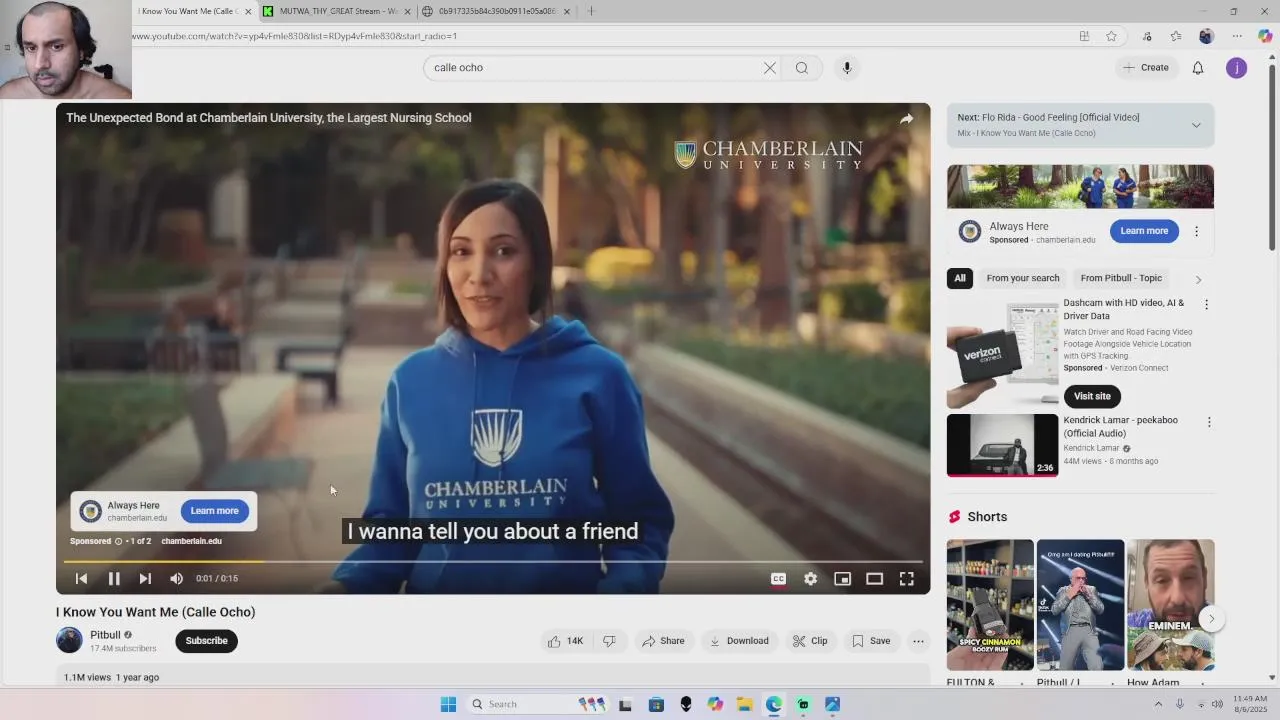
Task: Subscribe to Pitbull channel
Action: [206, 641]
